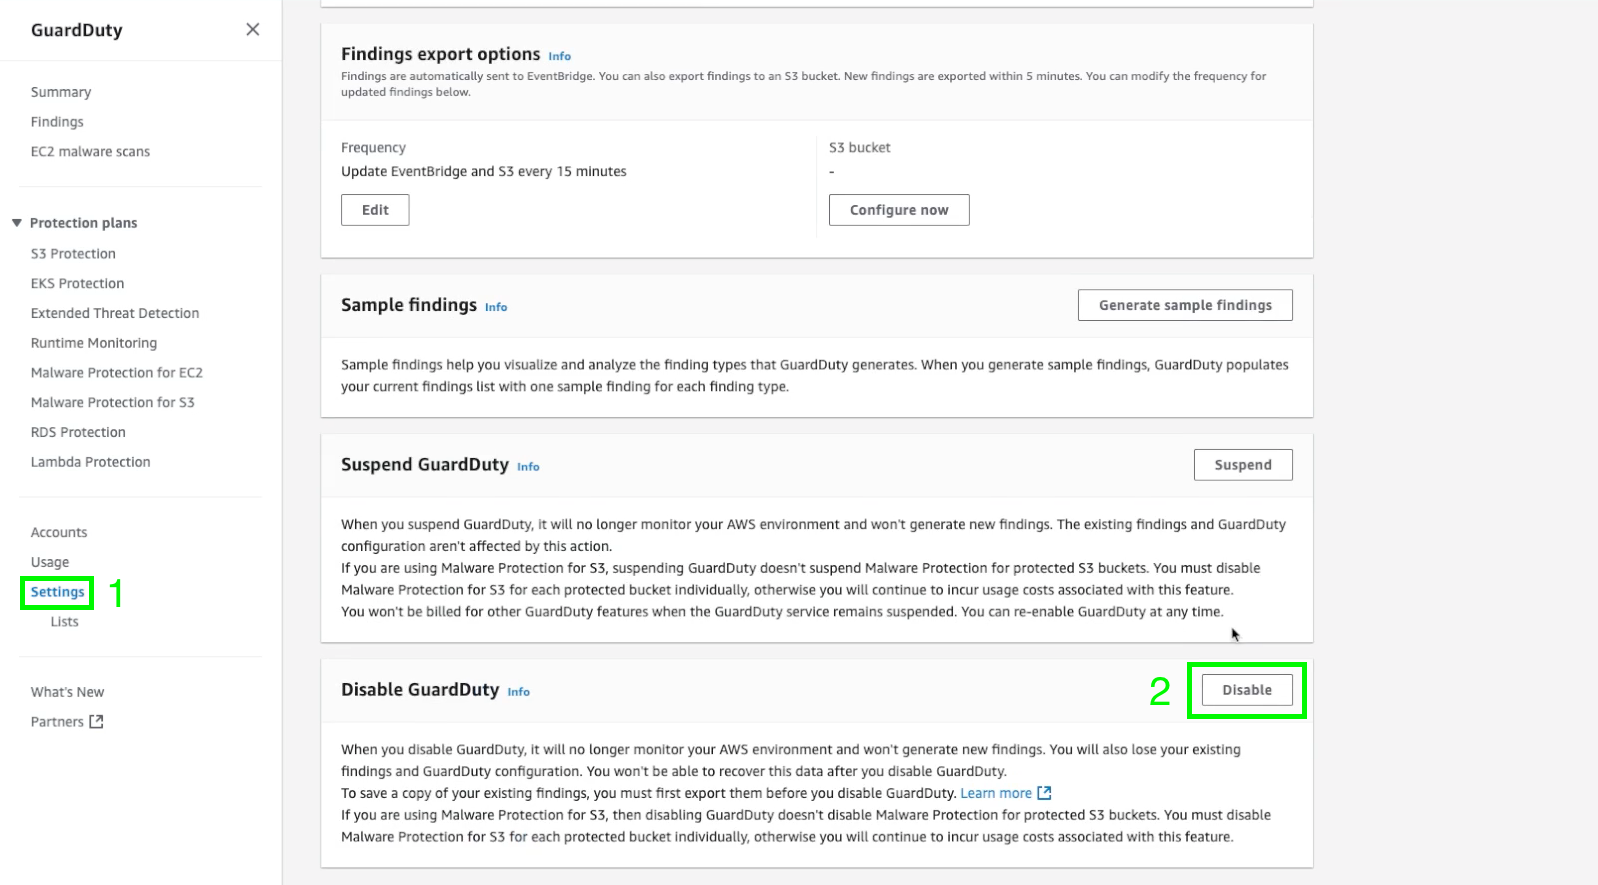Open the Learn more link
The width and height of the screenshot is (1598, 885).
996,793
